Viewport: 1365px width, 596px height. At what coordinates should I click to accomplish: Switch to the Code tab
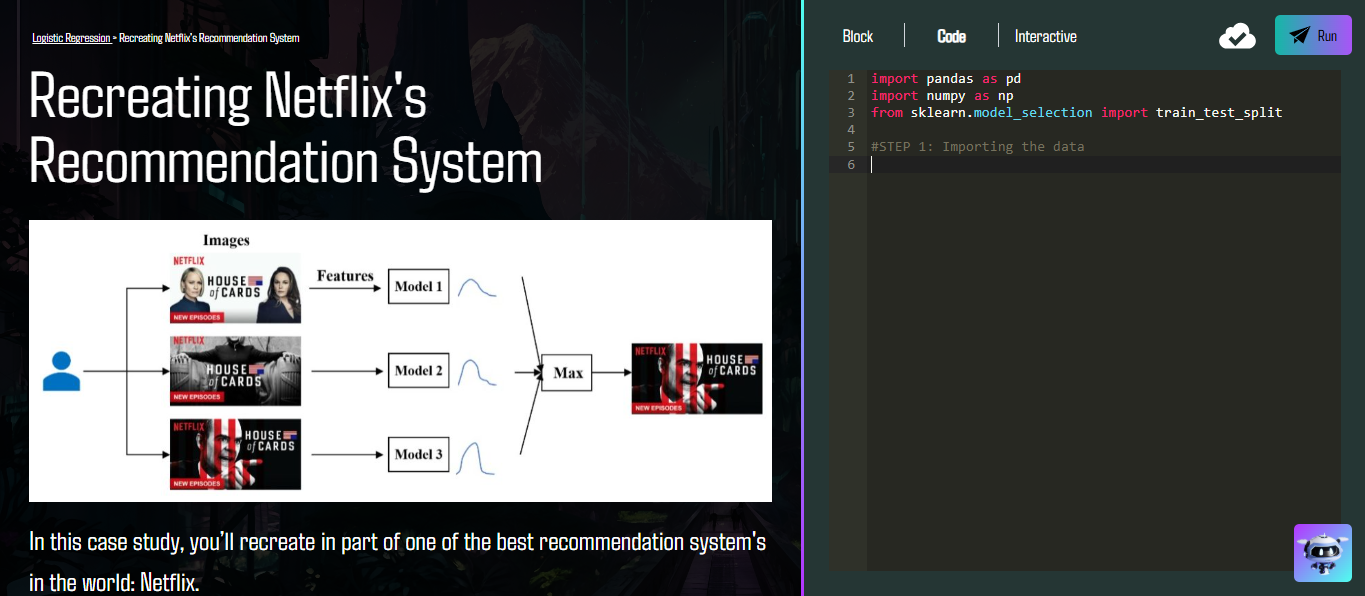pos(951,36)
